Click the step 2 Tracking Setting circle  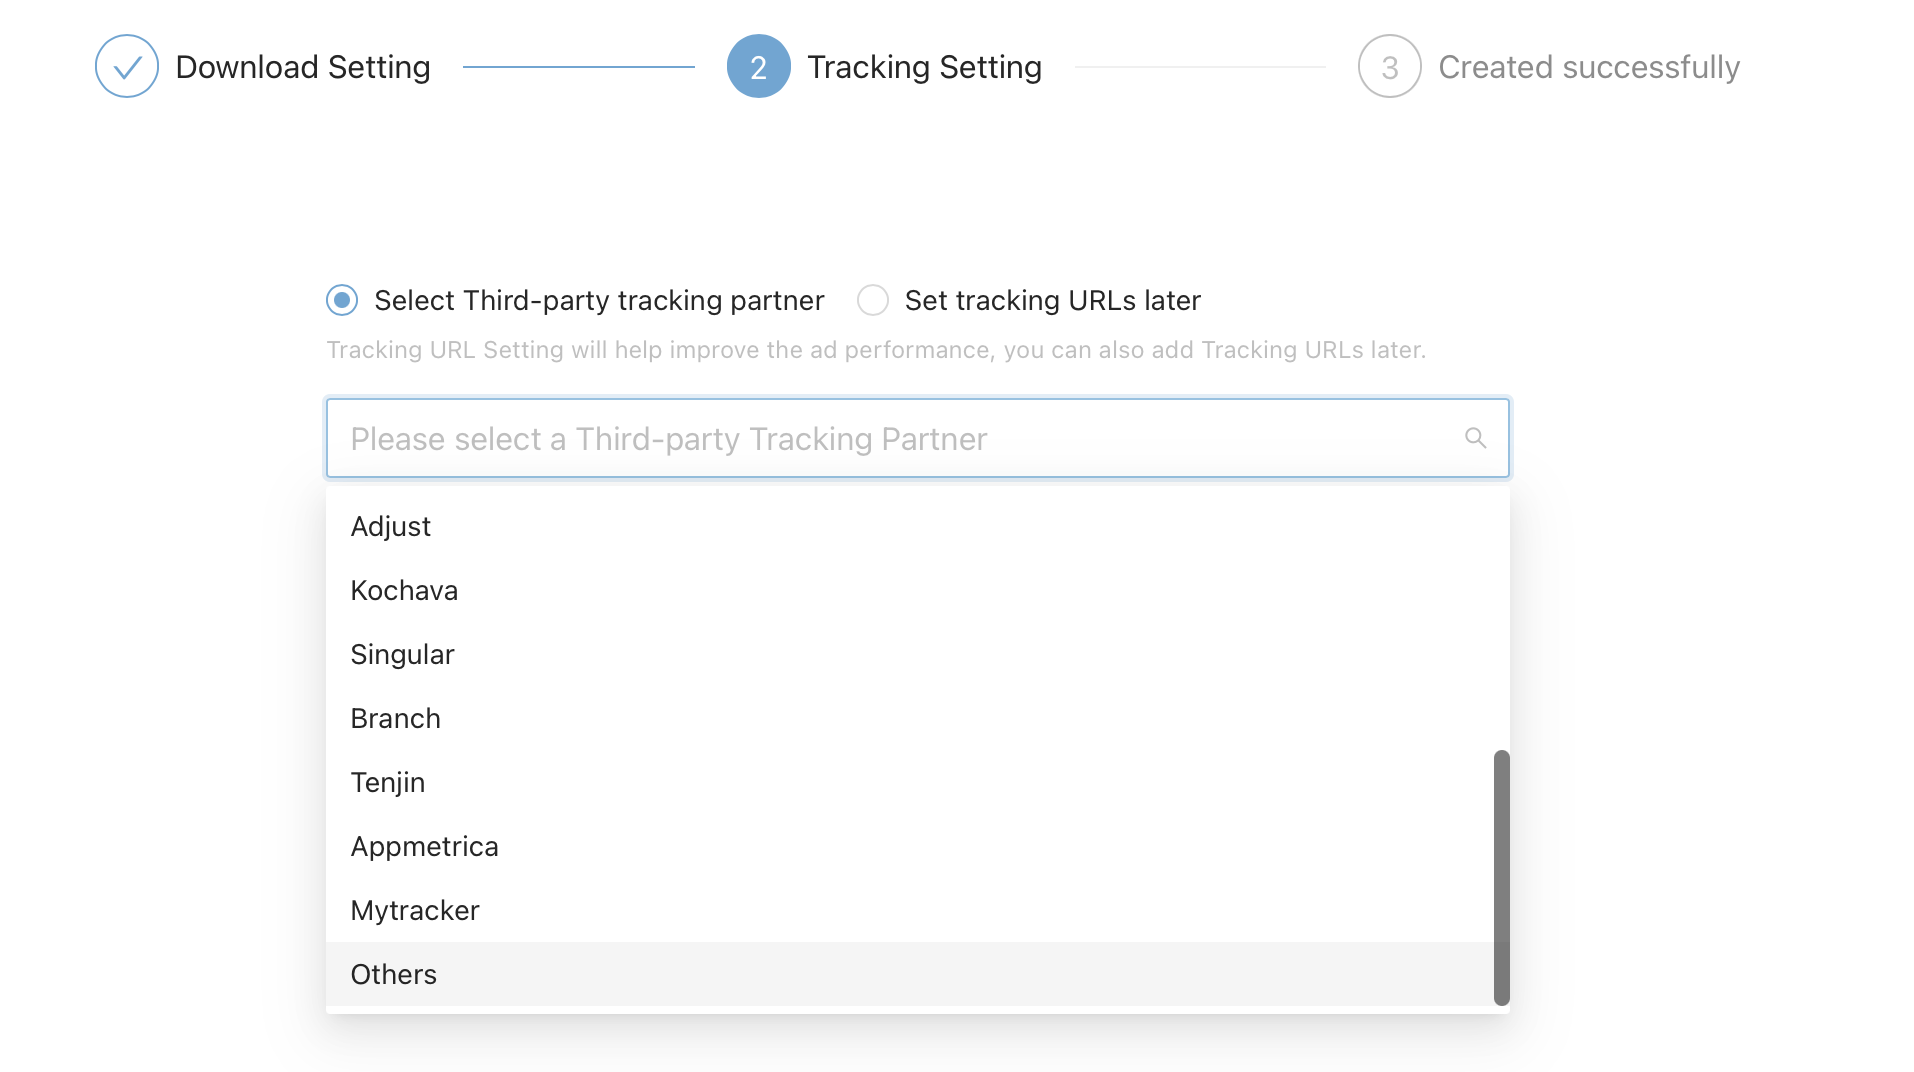click(758, 66)
